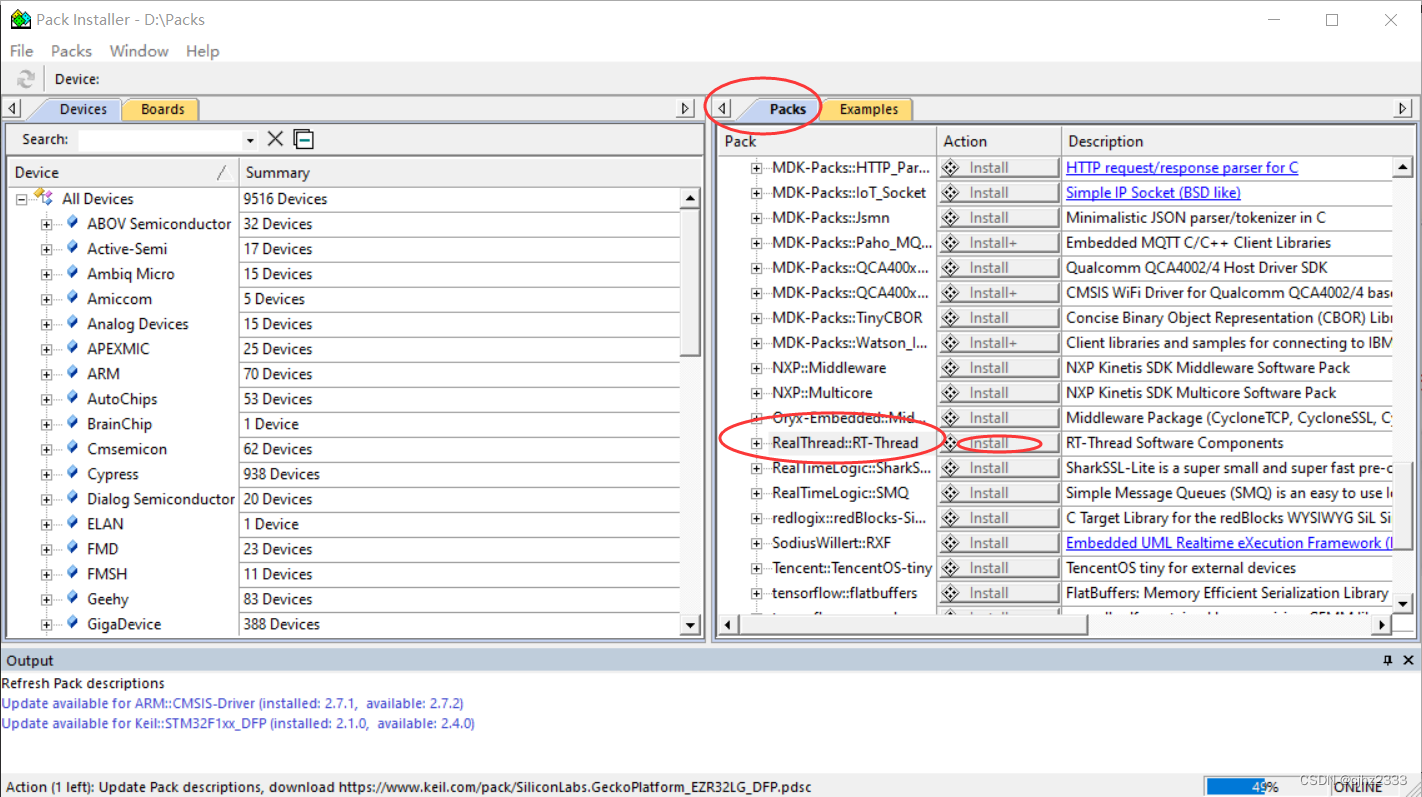Viewport: 1422px width, 797px height.
Task: Install the NXP::Multicore pack
Action: 998,393
